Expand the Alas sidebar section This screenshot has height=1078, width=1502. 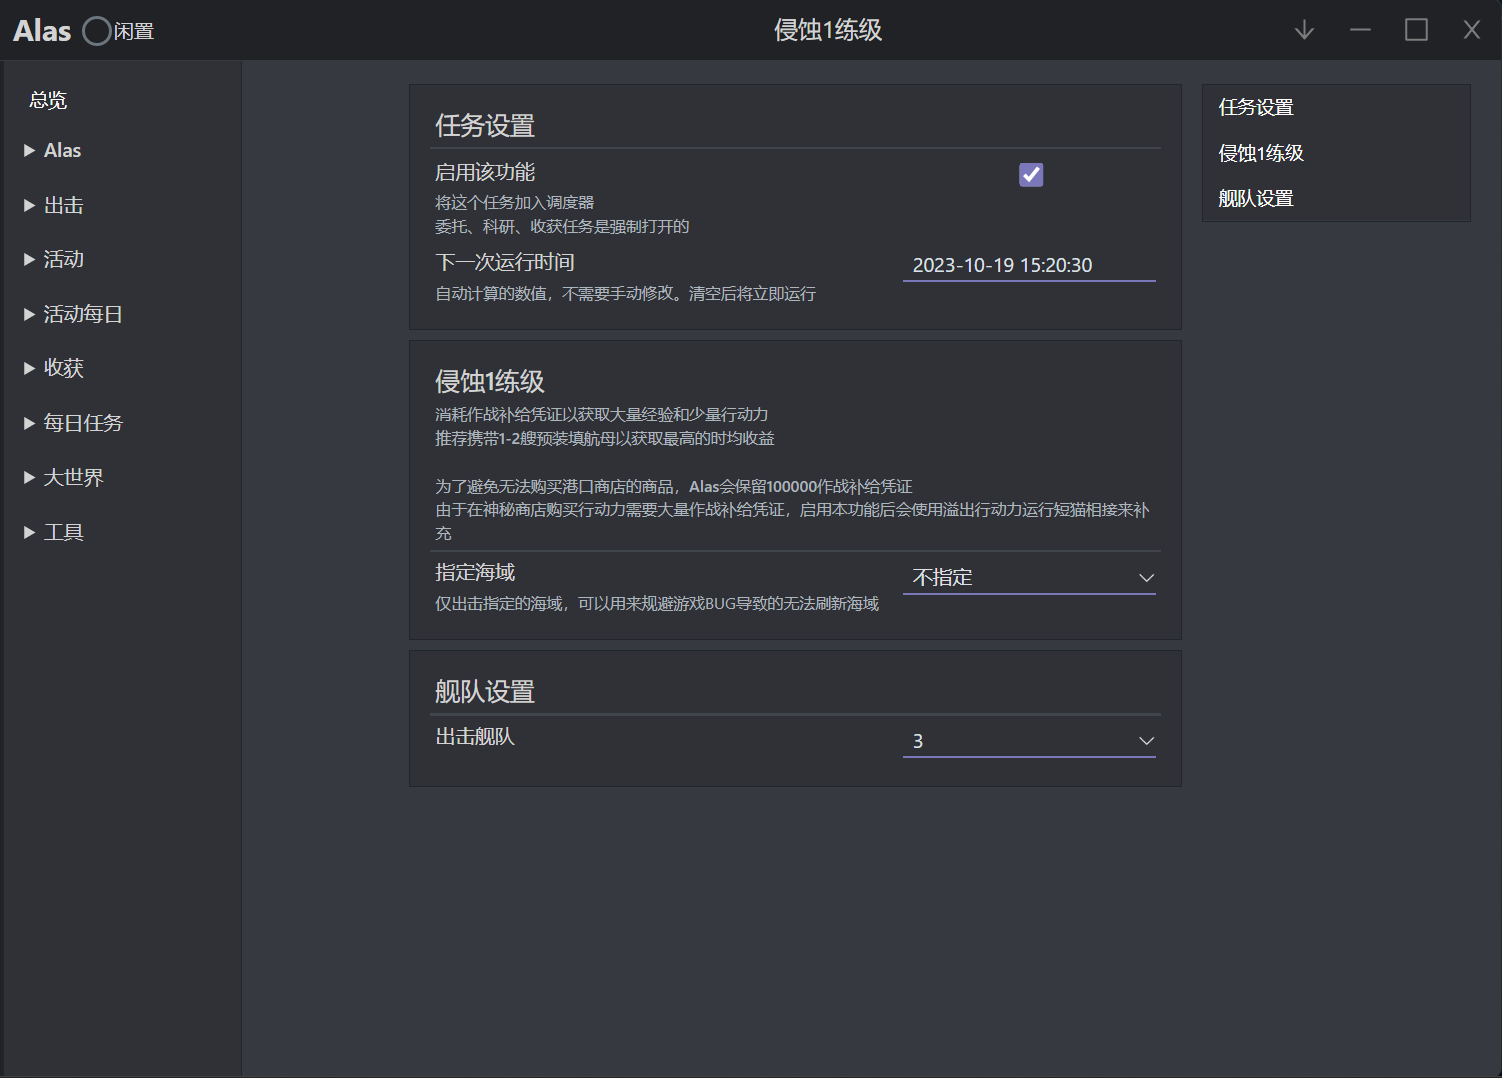point(62,149)
